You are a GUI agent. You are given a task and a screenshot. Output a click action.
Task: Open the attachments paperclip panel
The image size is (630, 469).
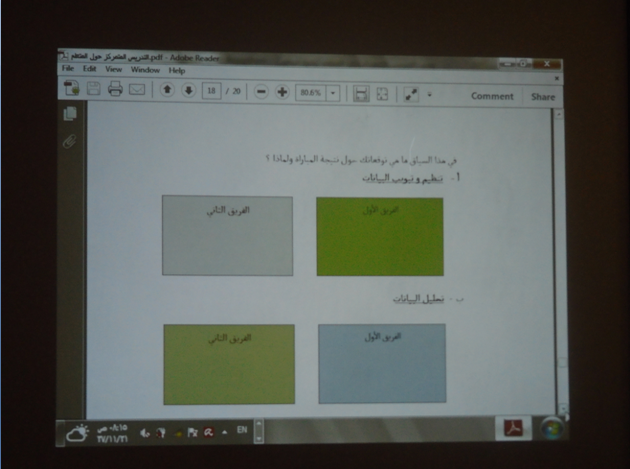click(70, 141)
